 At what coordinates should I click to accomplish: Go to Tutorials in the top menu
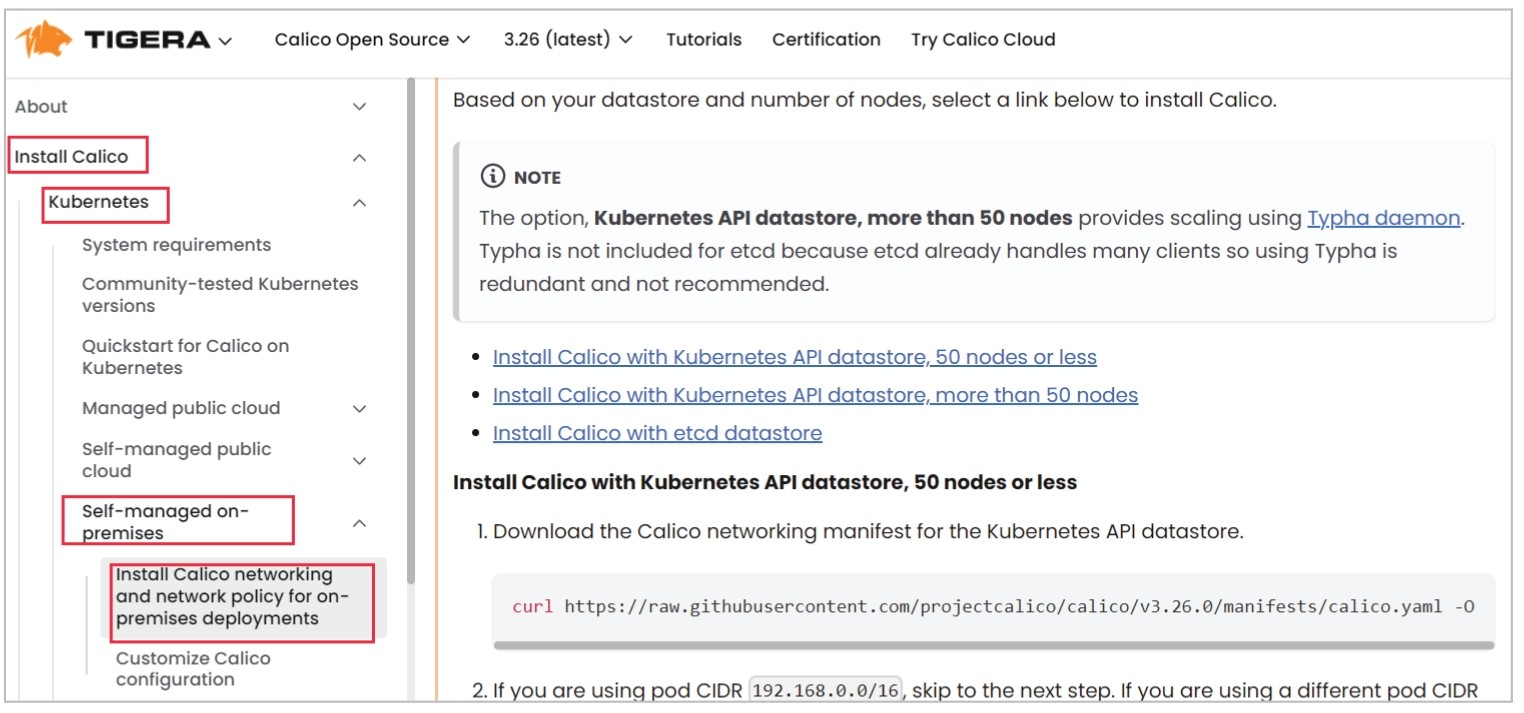point(704,40)
